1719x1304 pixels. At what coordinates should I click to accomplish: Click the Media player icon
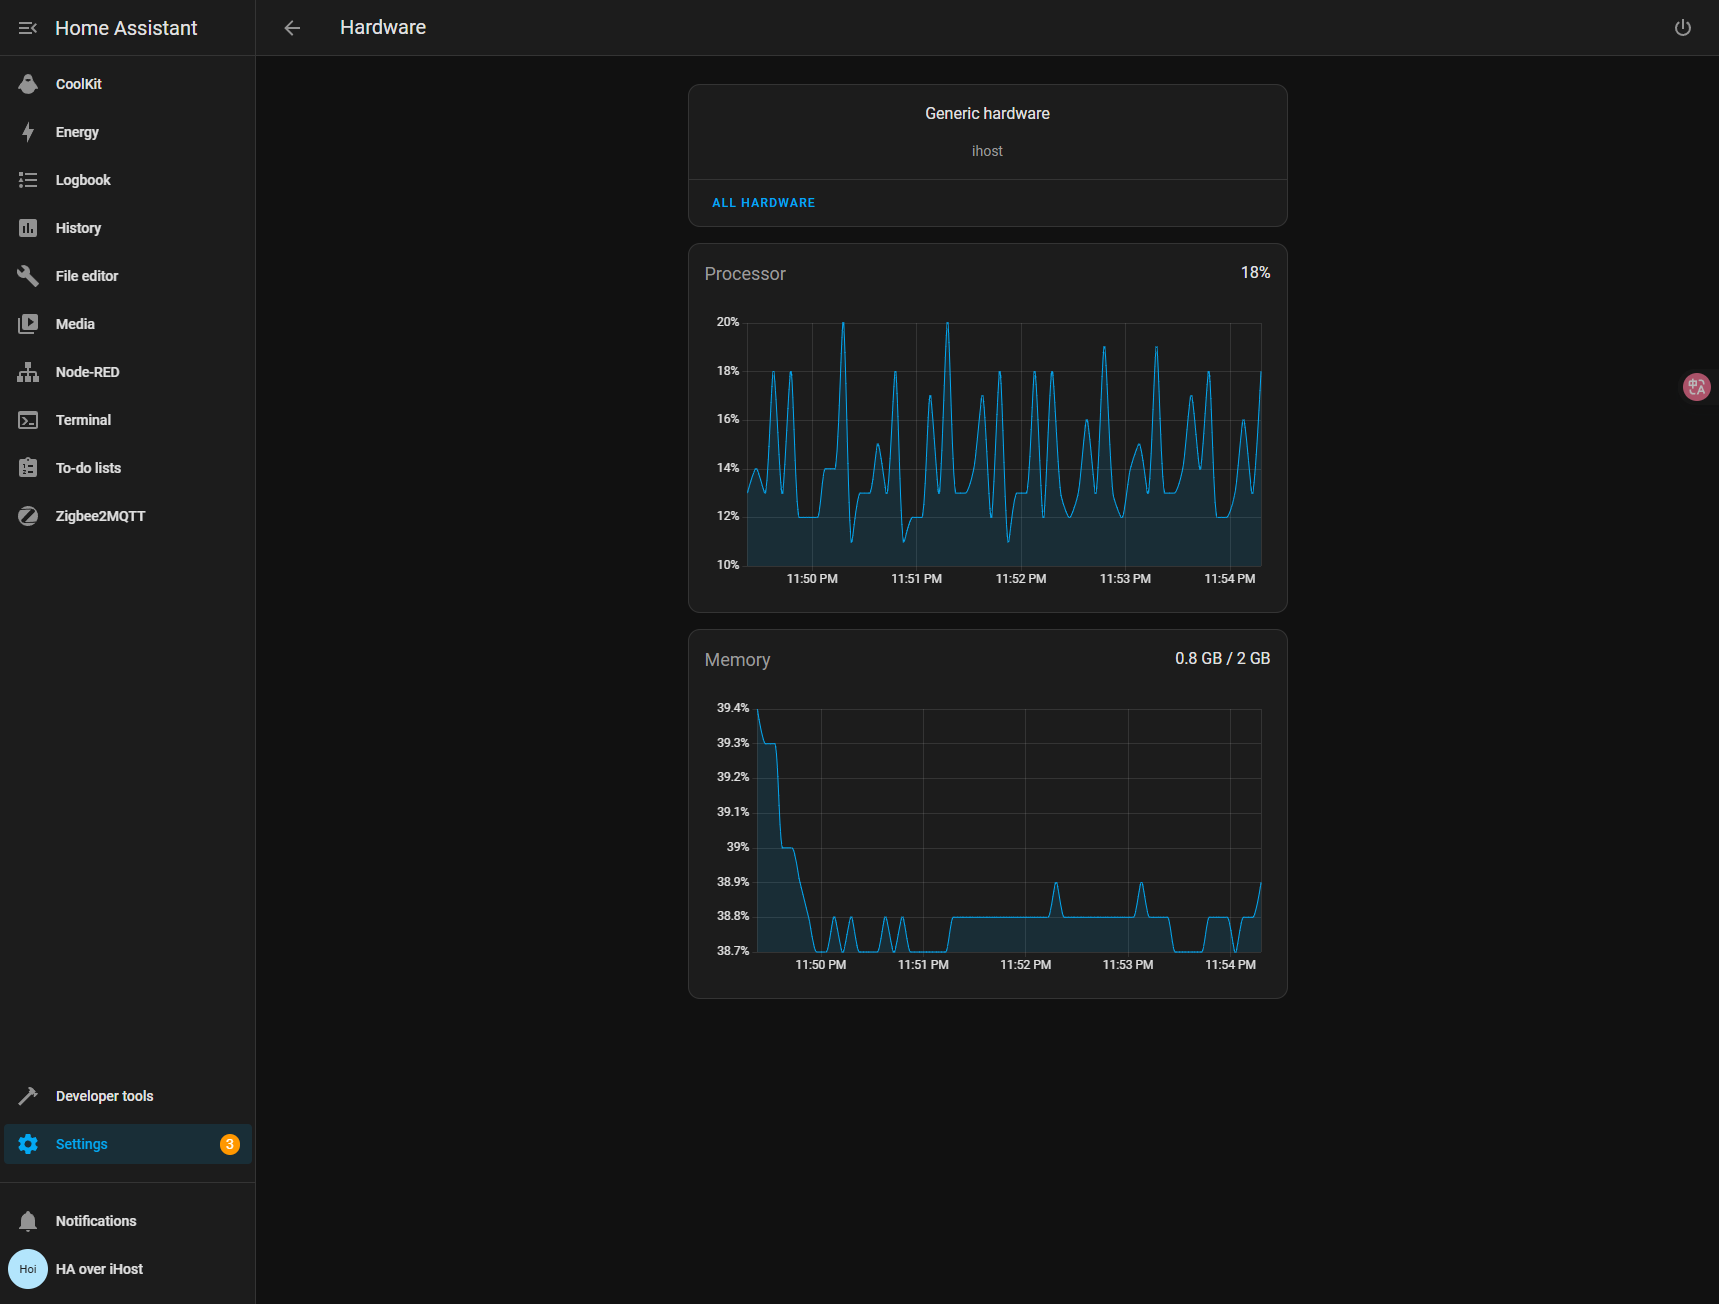(x=28, y=324)
